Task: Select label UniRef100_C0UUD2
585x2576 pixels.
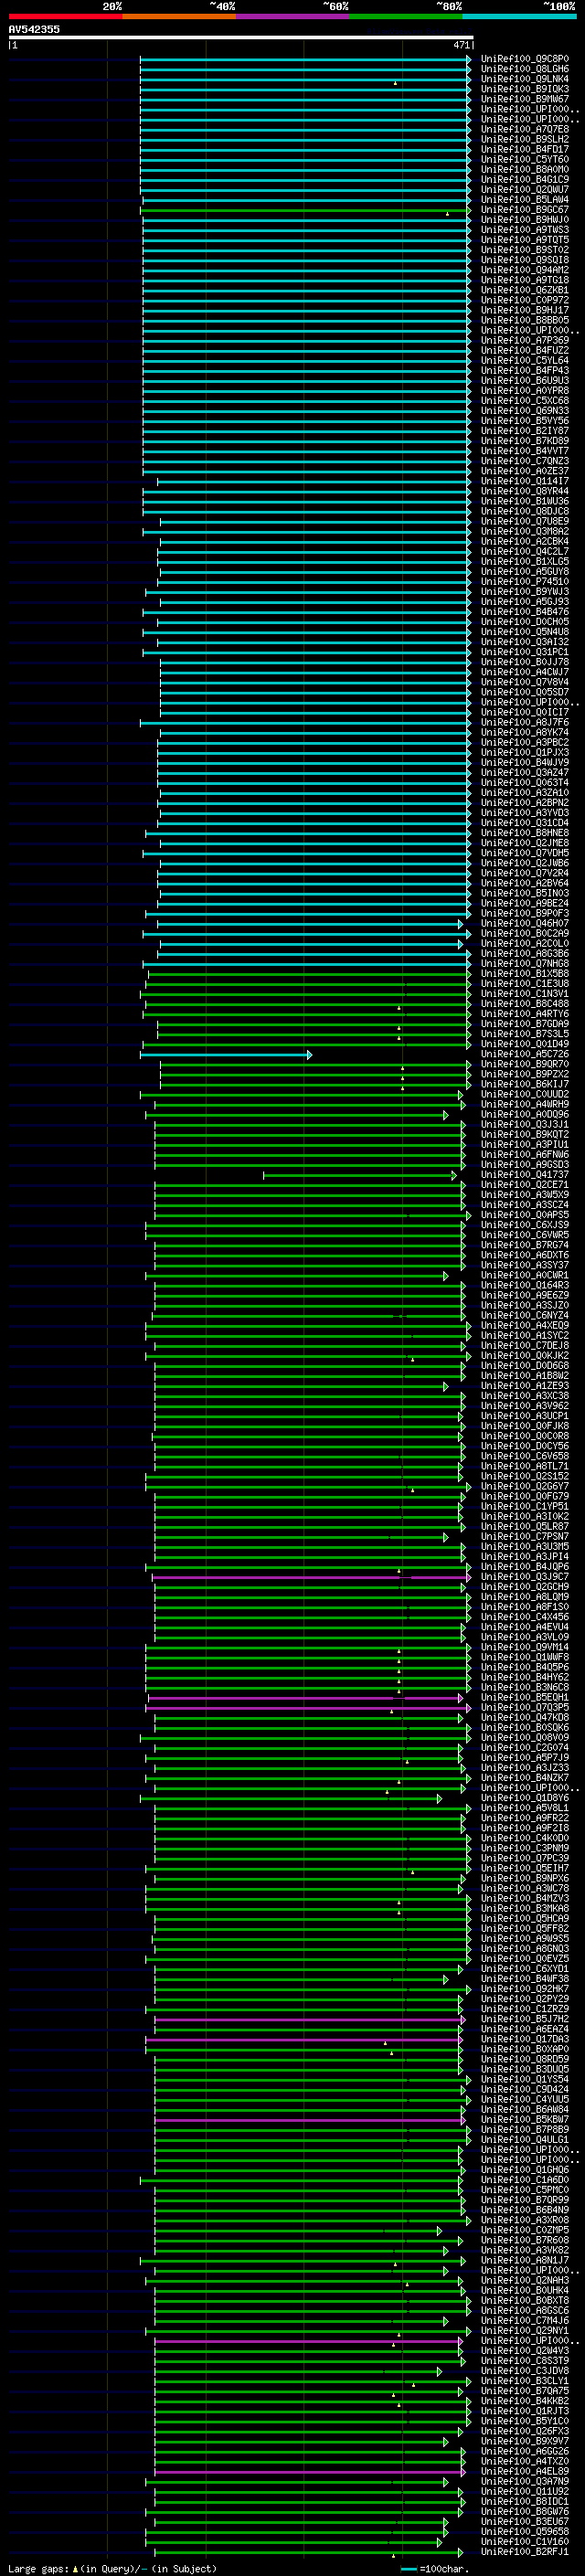Action: click(x=524, y=1094)
